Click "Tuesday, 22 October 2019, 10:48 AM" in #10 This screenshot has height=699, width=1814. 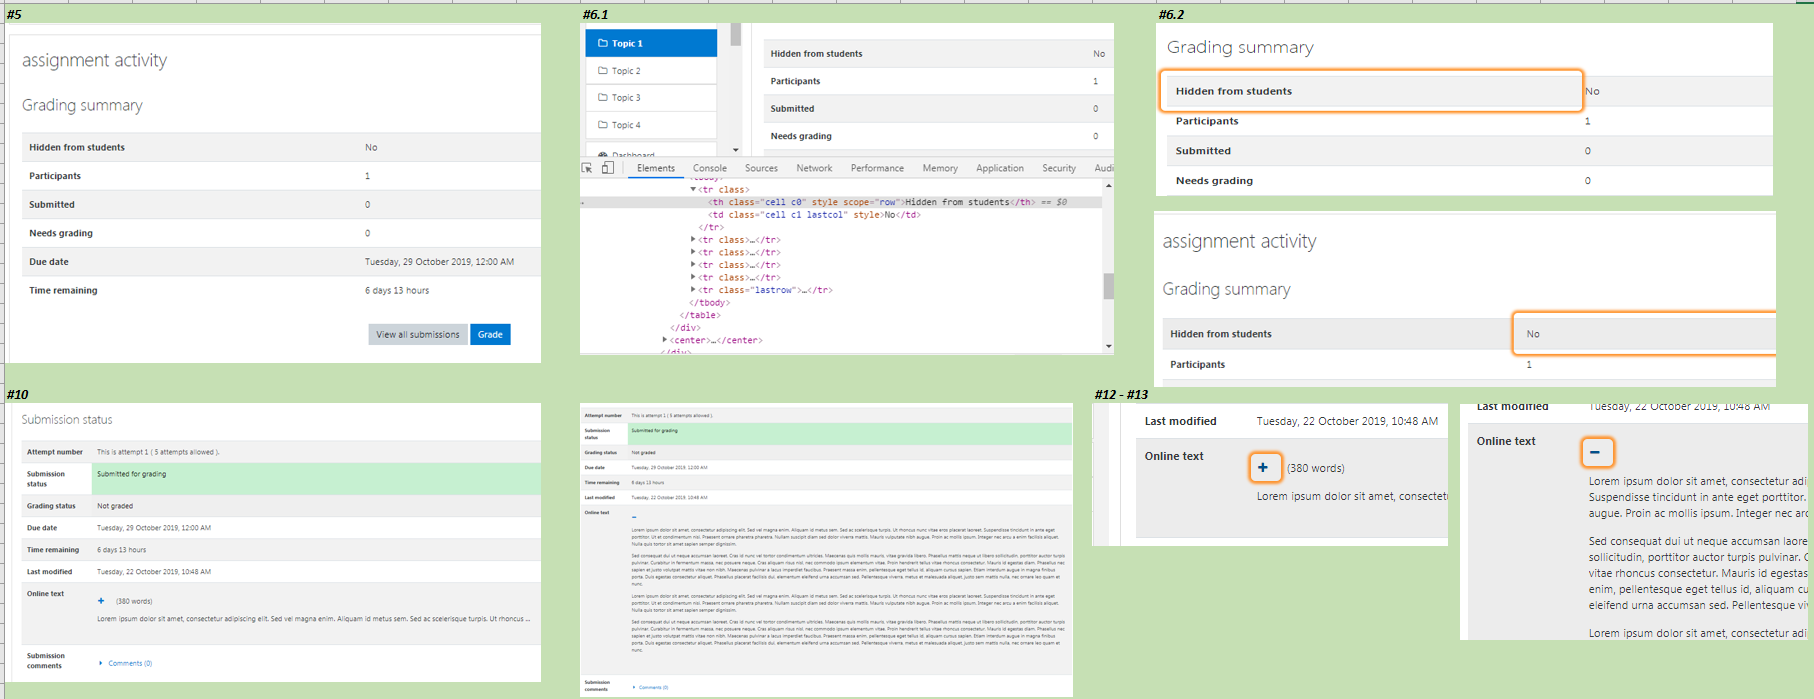click(x=154, y=572)
